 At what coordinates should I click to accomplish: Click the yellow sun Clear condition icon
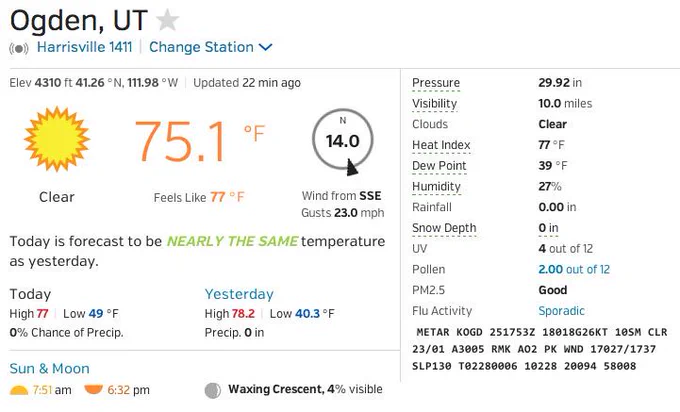[56, 139]
